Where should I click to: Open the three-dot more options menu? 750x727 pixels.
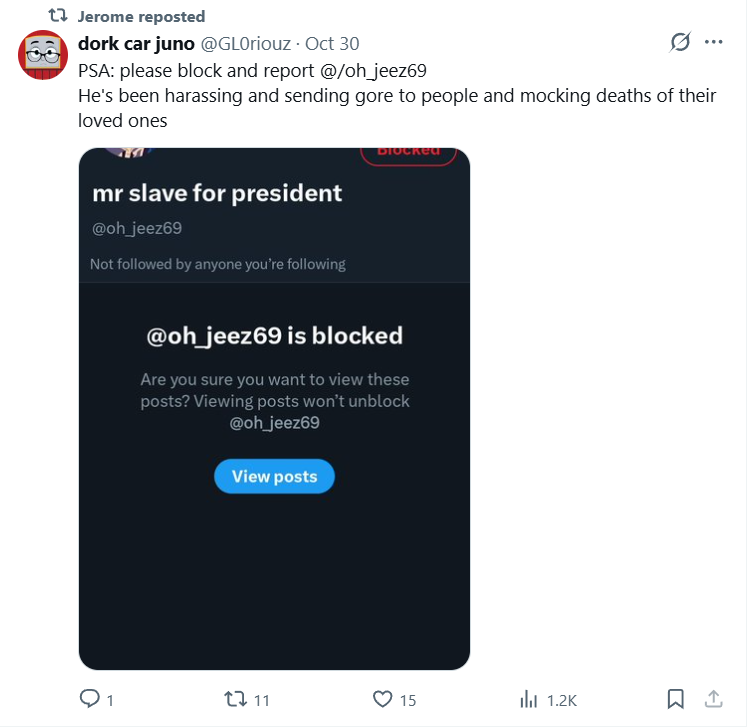click(714, 42)
